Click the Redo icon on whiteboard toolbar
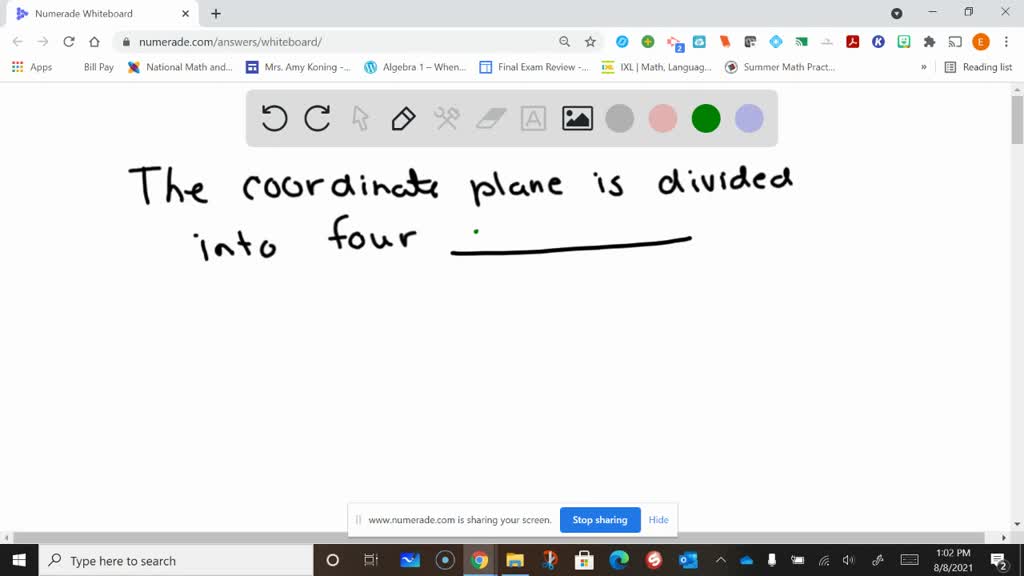1024x576 pixels. [317, 118]
